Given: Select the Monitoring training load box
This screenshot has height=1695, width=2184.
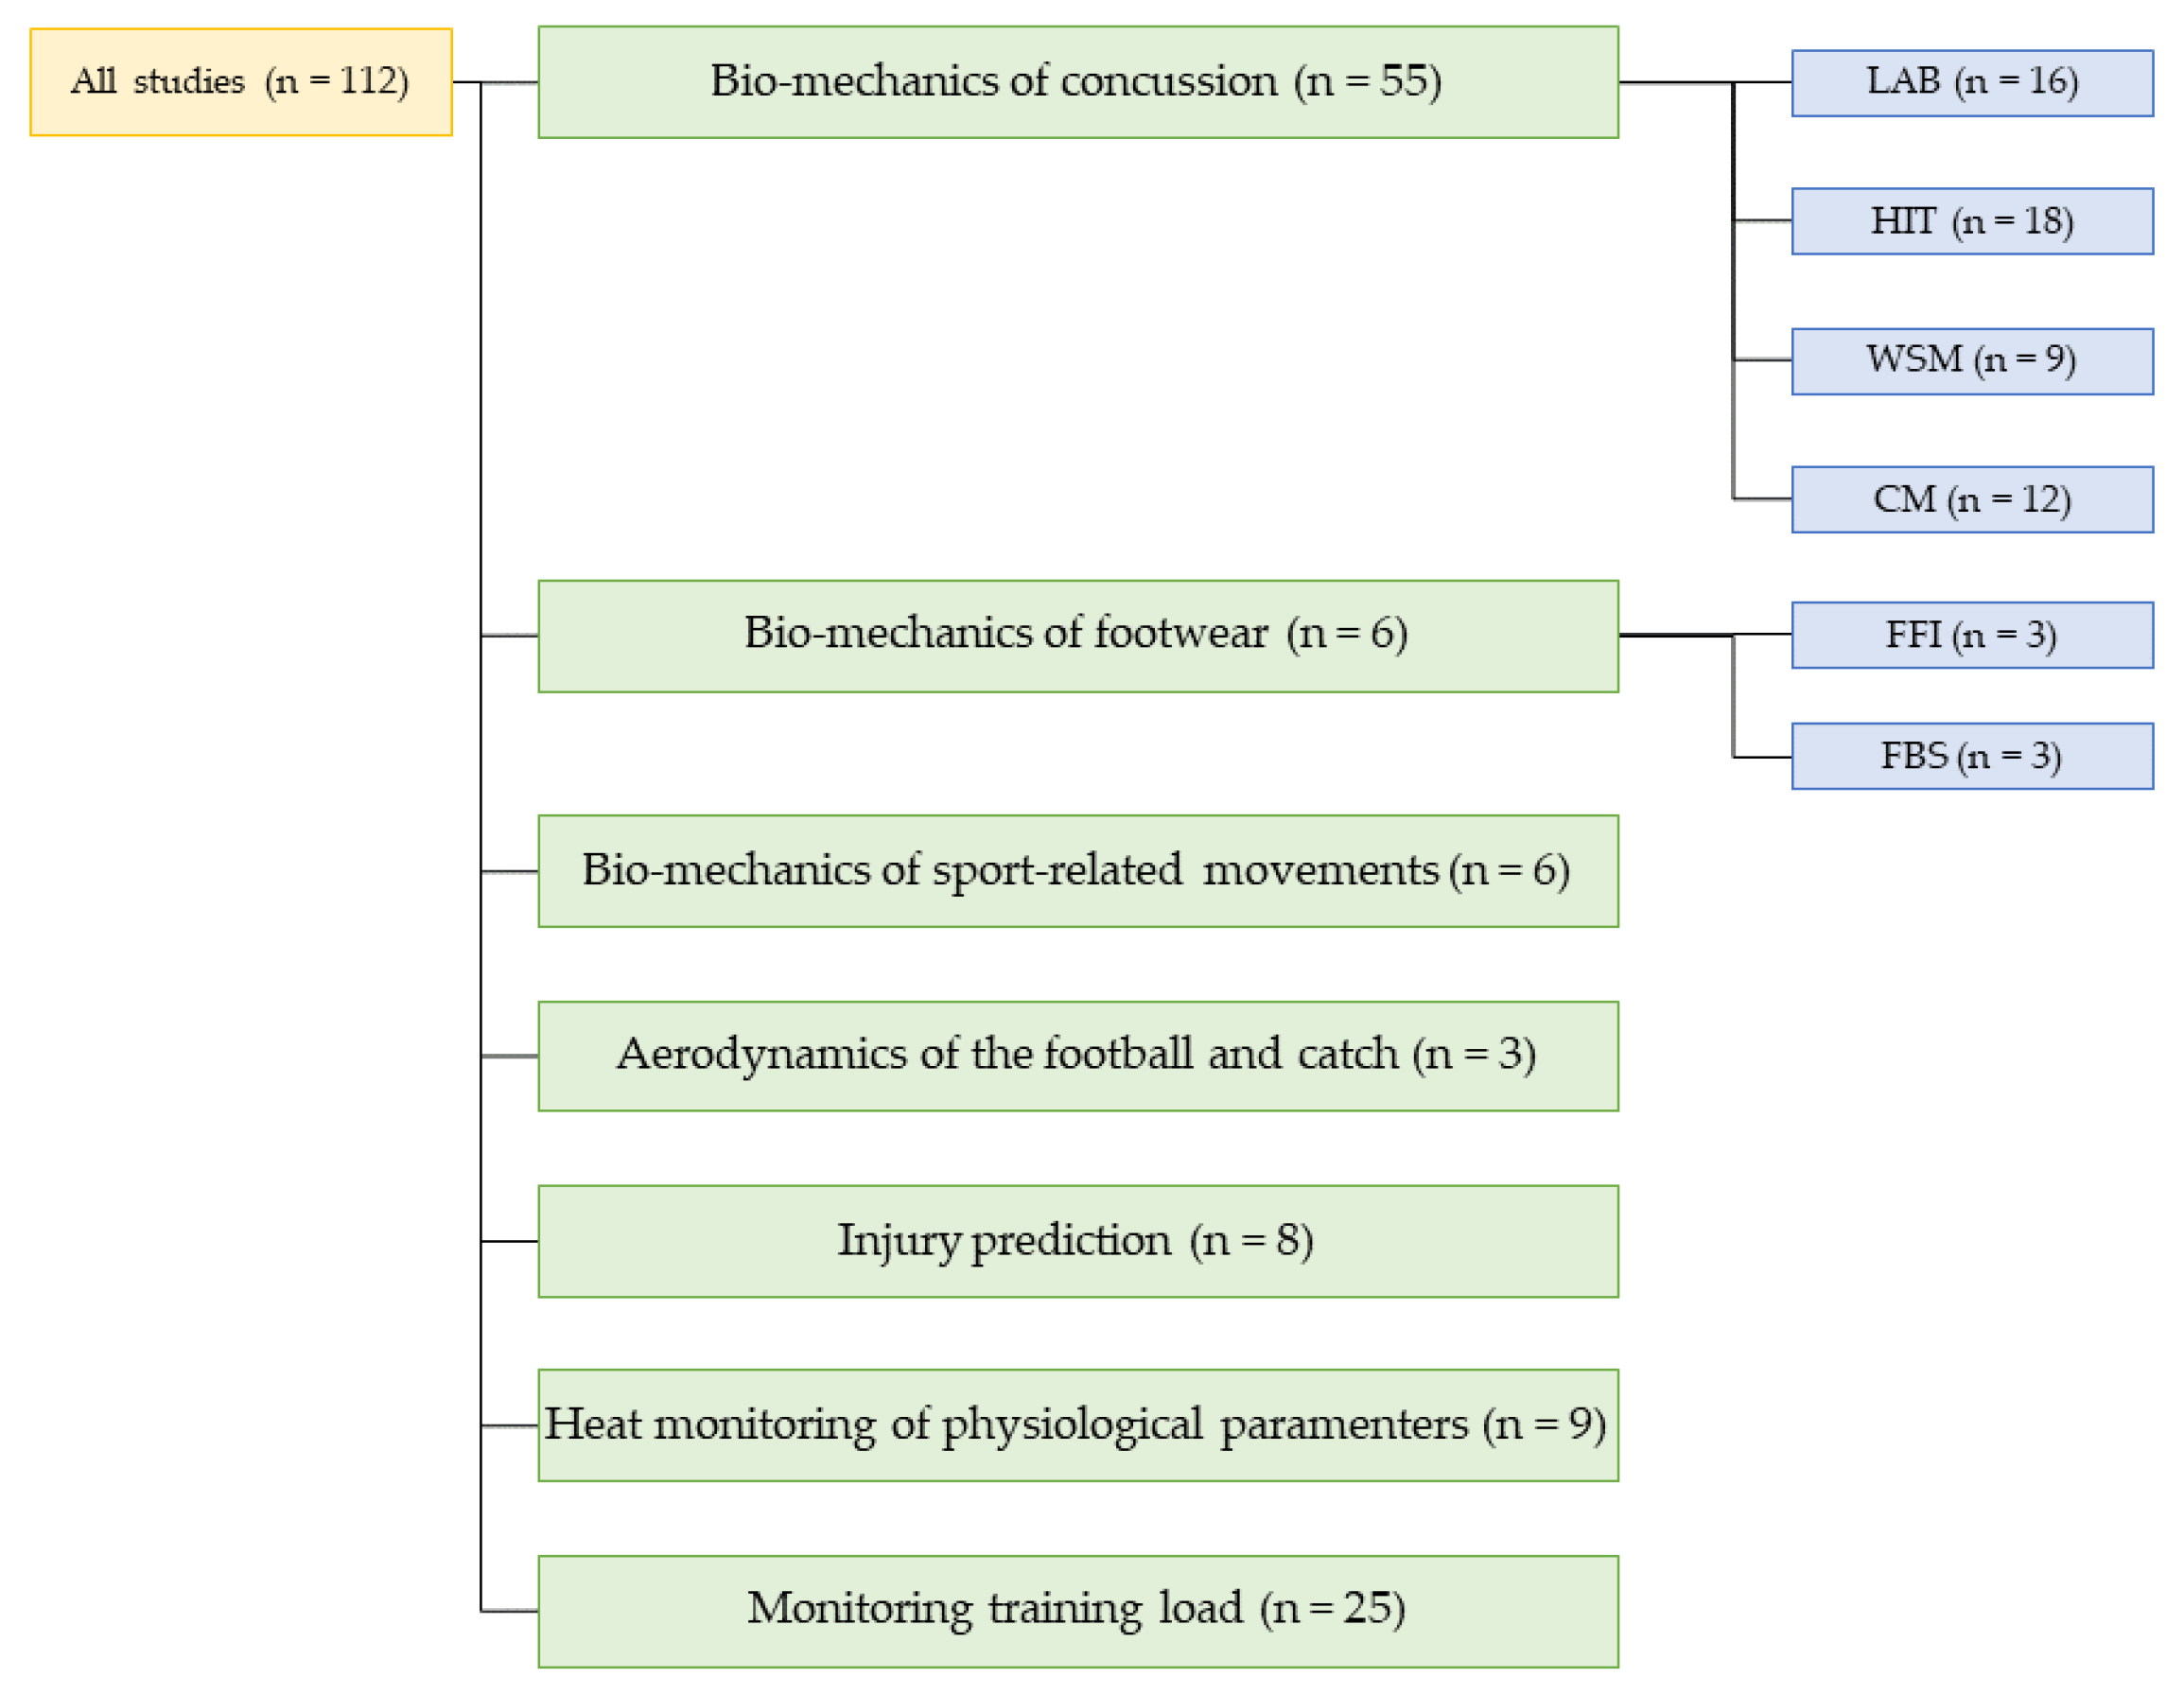Looking at the screenshot, I should 1077,1611.
